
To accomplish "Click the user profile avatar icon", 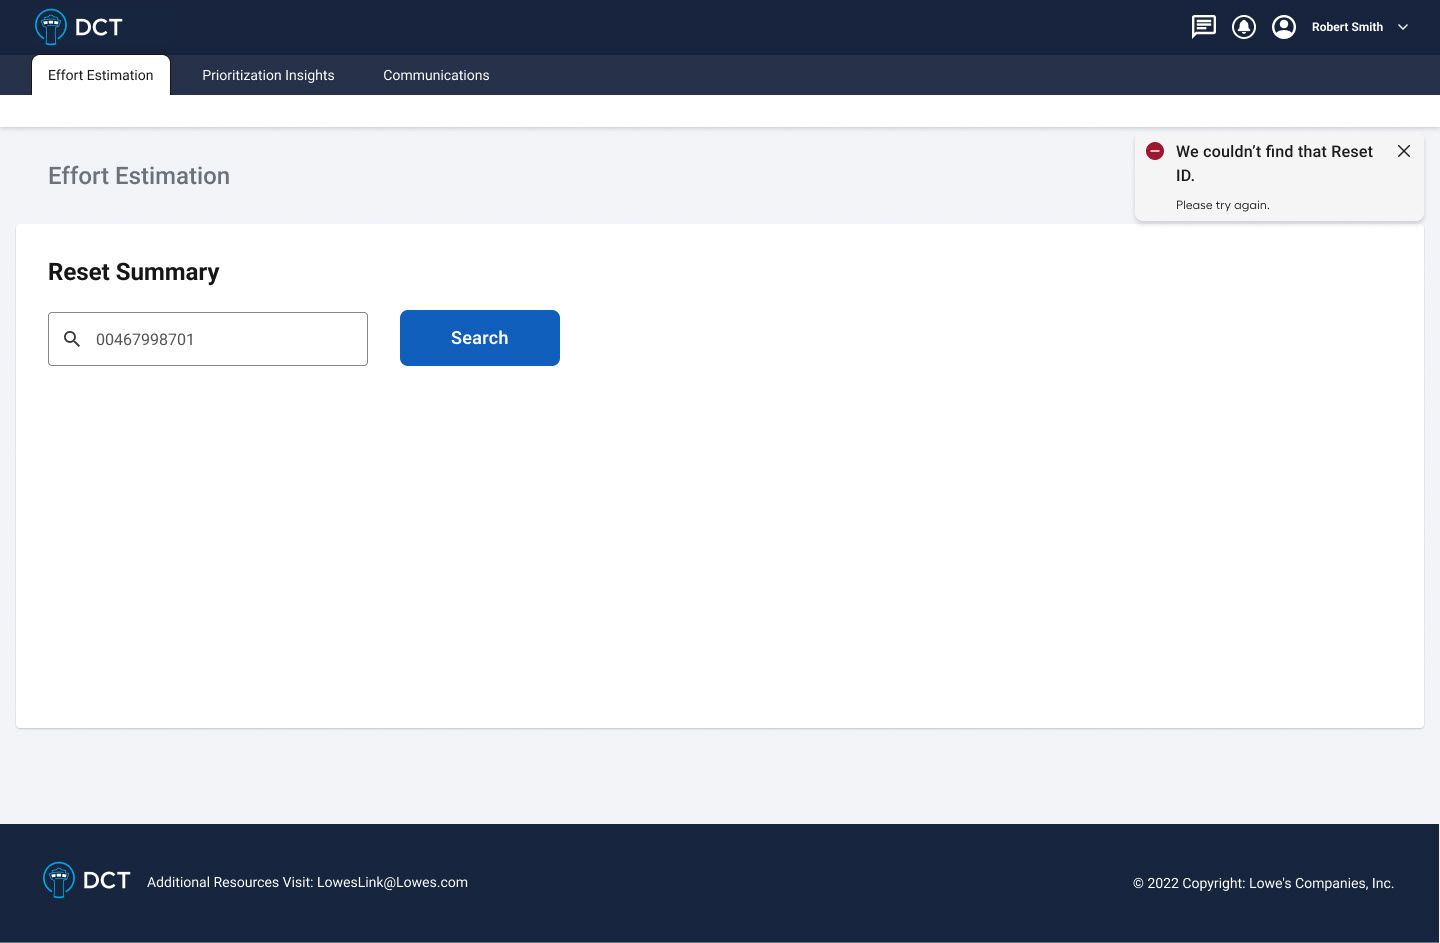I will pyautogui.click(x=1284, y=27).
